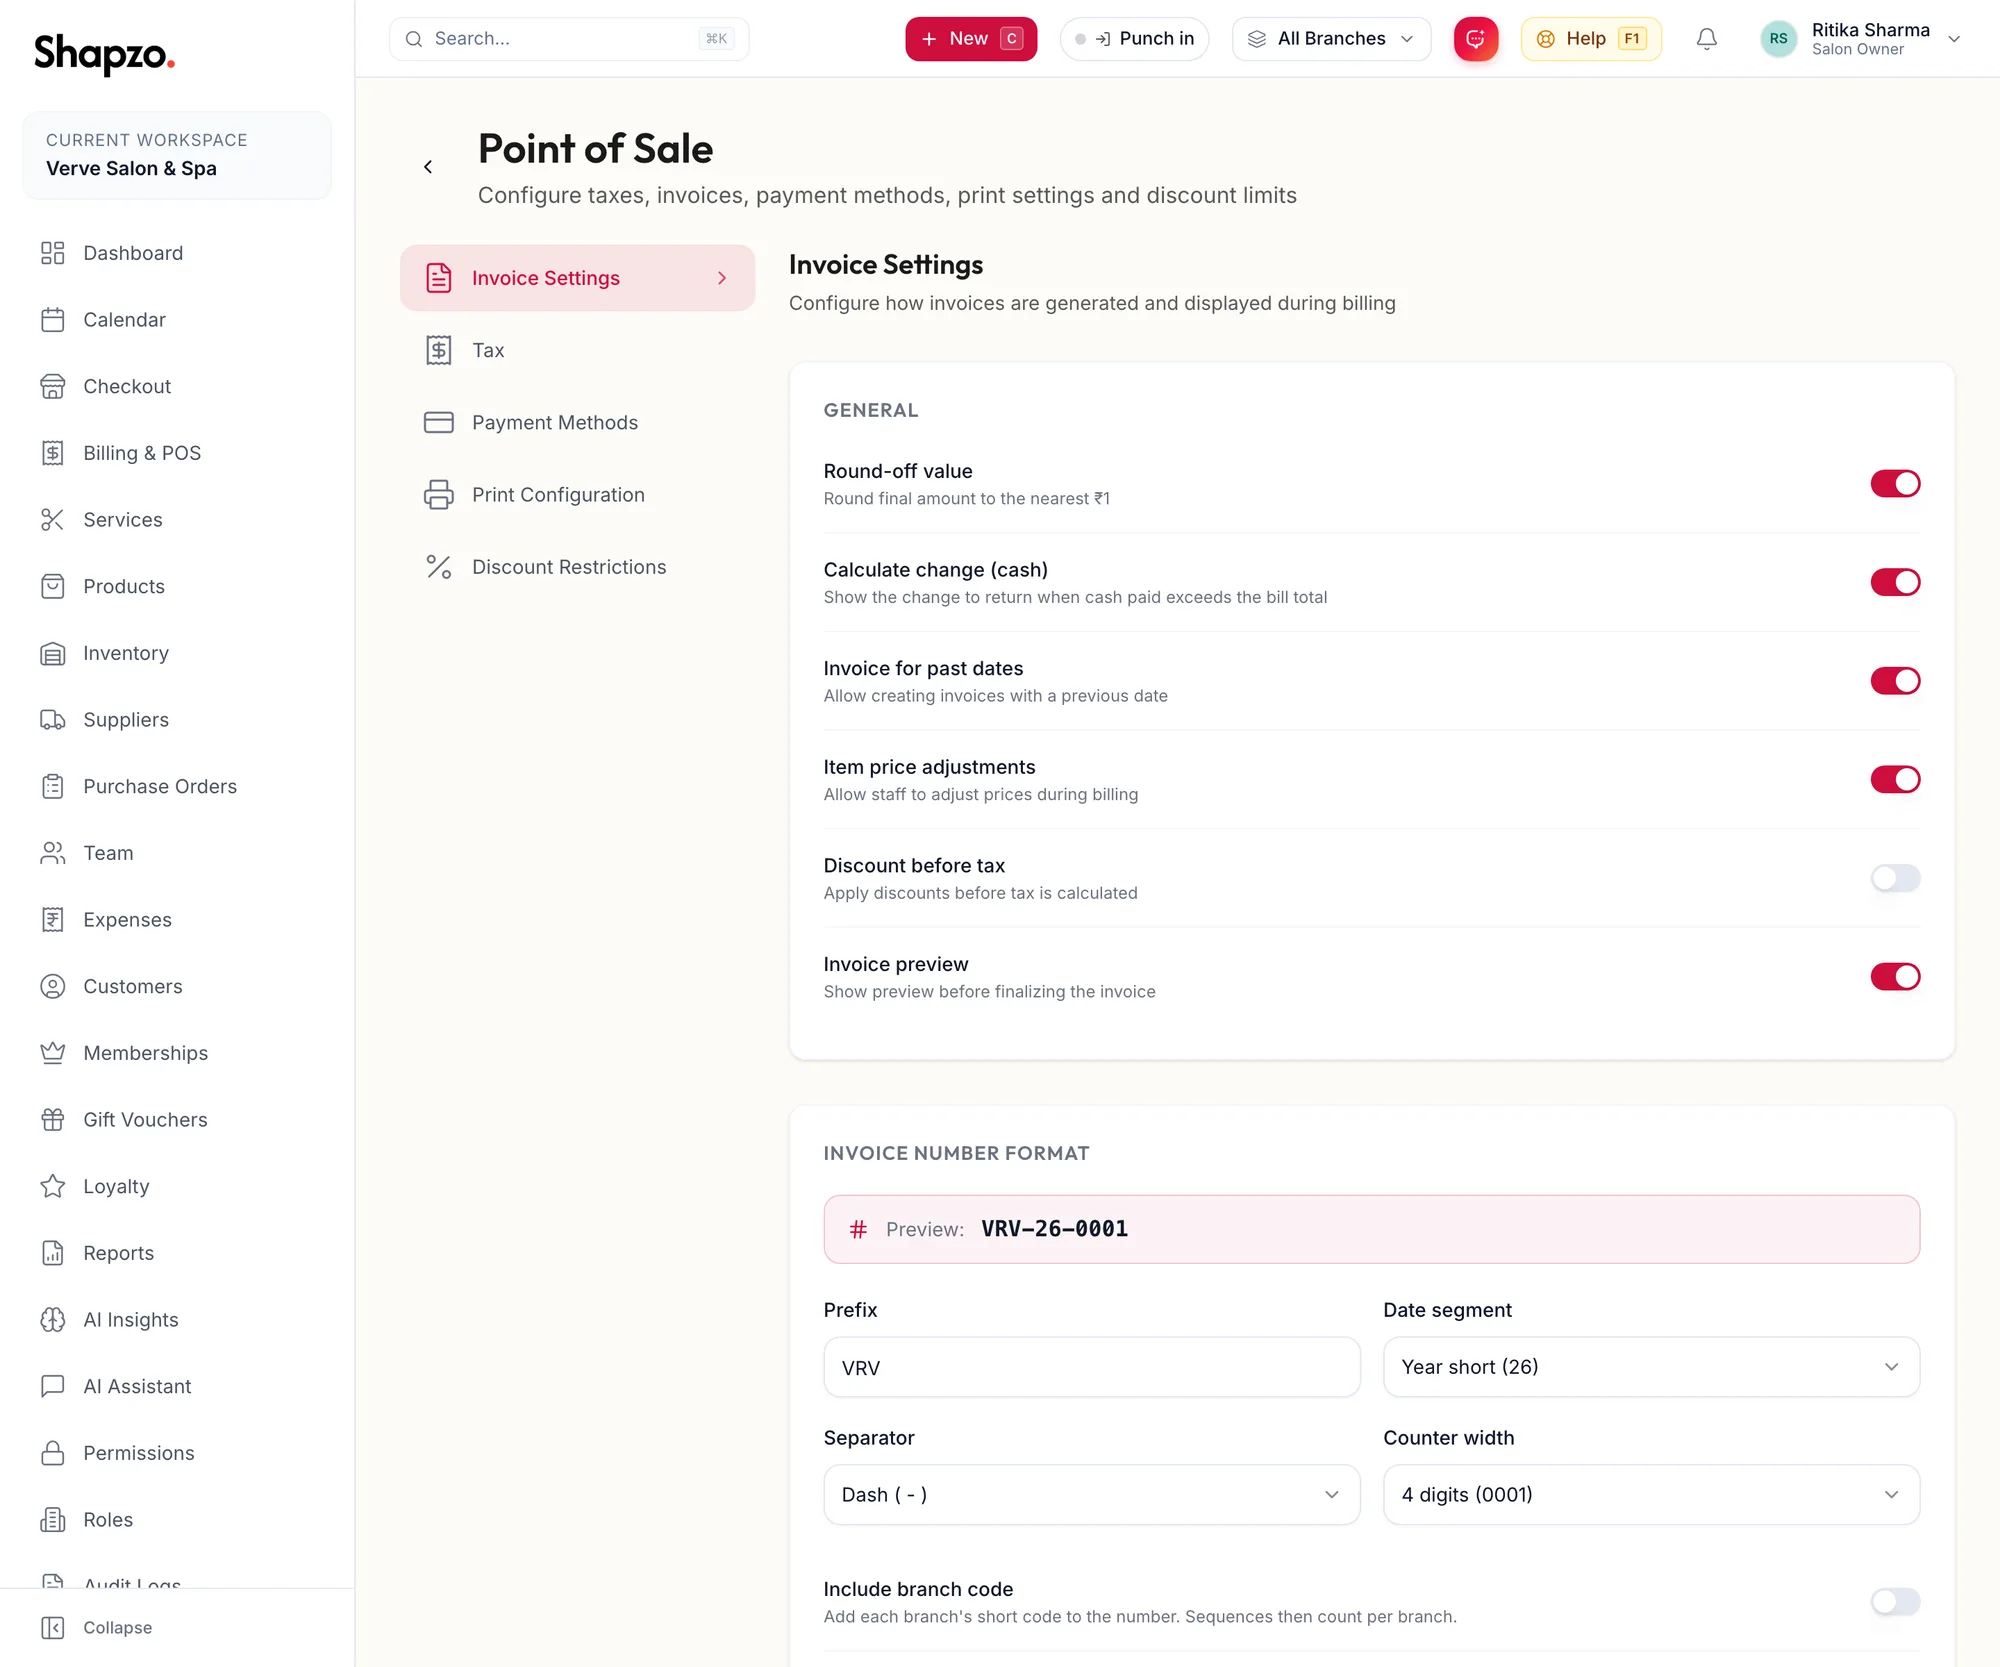Click the Punch in button
The image size is (2000, 1667).
pyautogui.click(x=1134, y=39)
